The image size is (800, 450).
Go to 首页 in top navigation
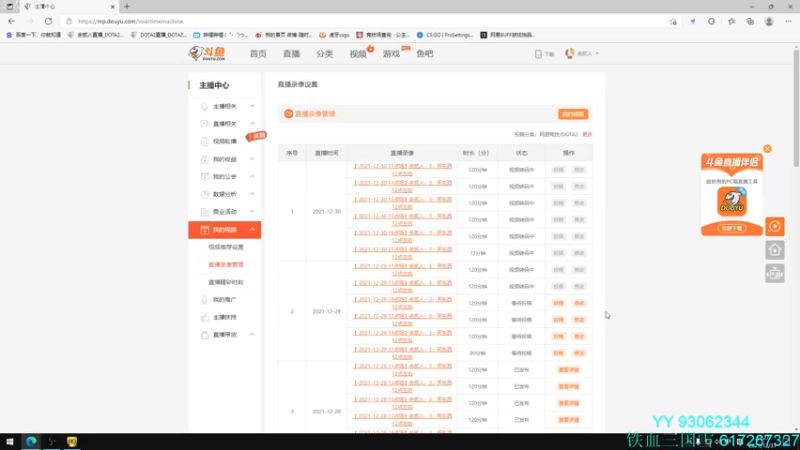[258, 54]
